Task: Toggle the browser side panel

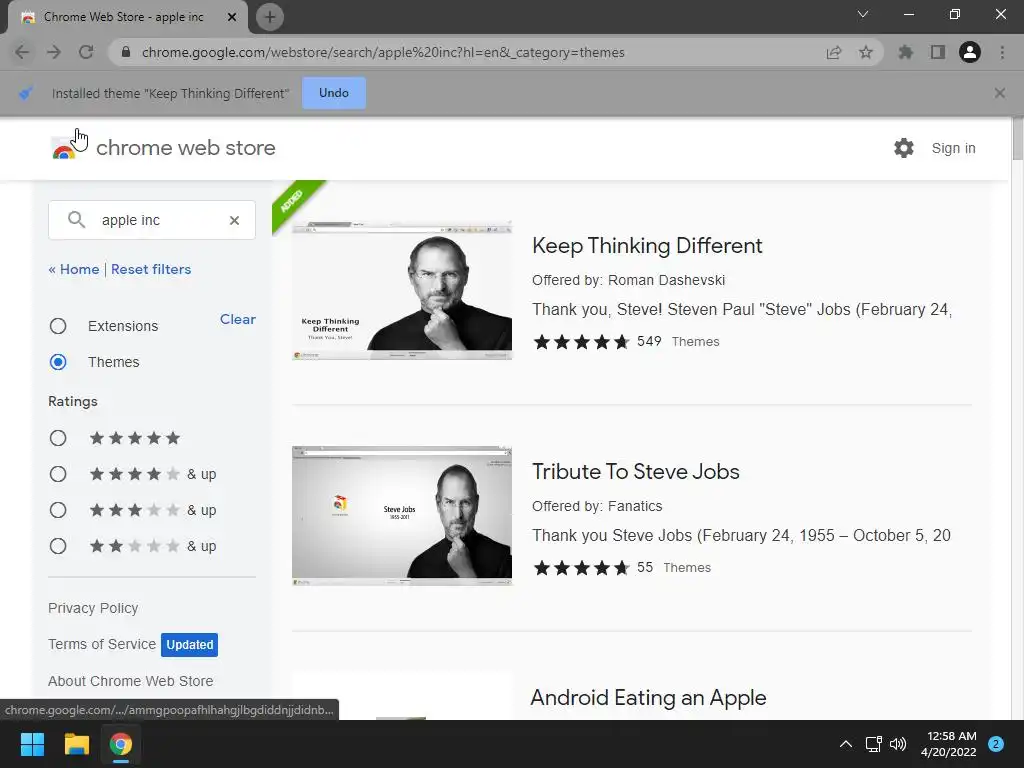Action: click(938, 52)
